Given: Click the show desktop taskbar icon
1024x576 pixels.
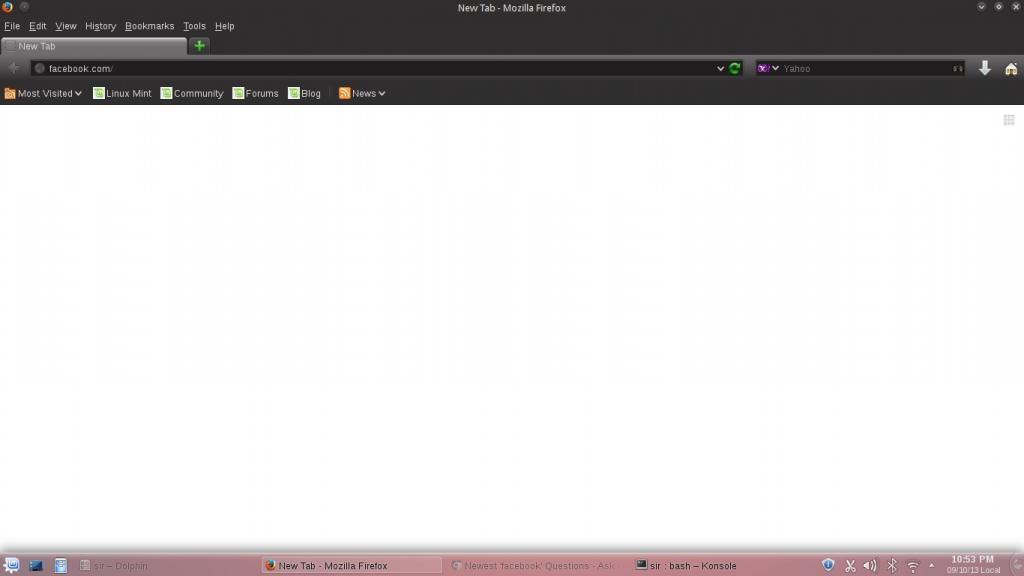Looking at the screenshot, I should [x=36, y=566].
